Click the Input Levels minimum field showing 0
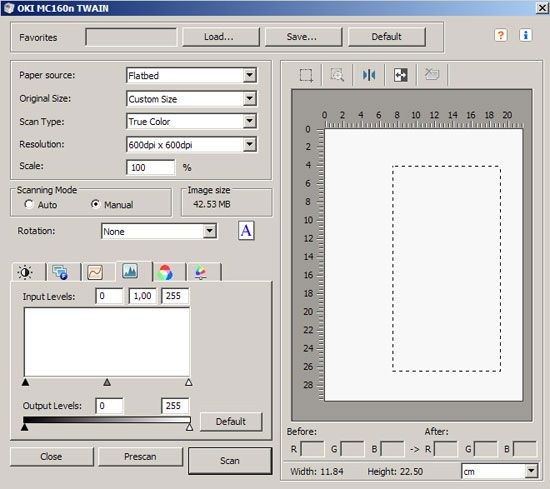The image size is (550, 489). [109, 296]
